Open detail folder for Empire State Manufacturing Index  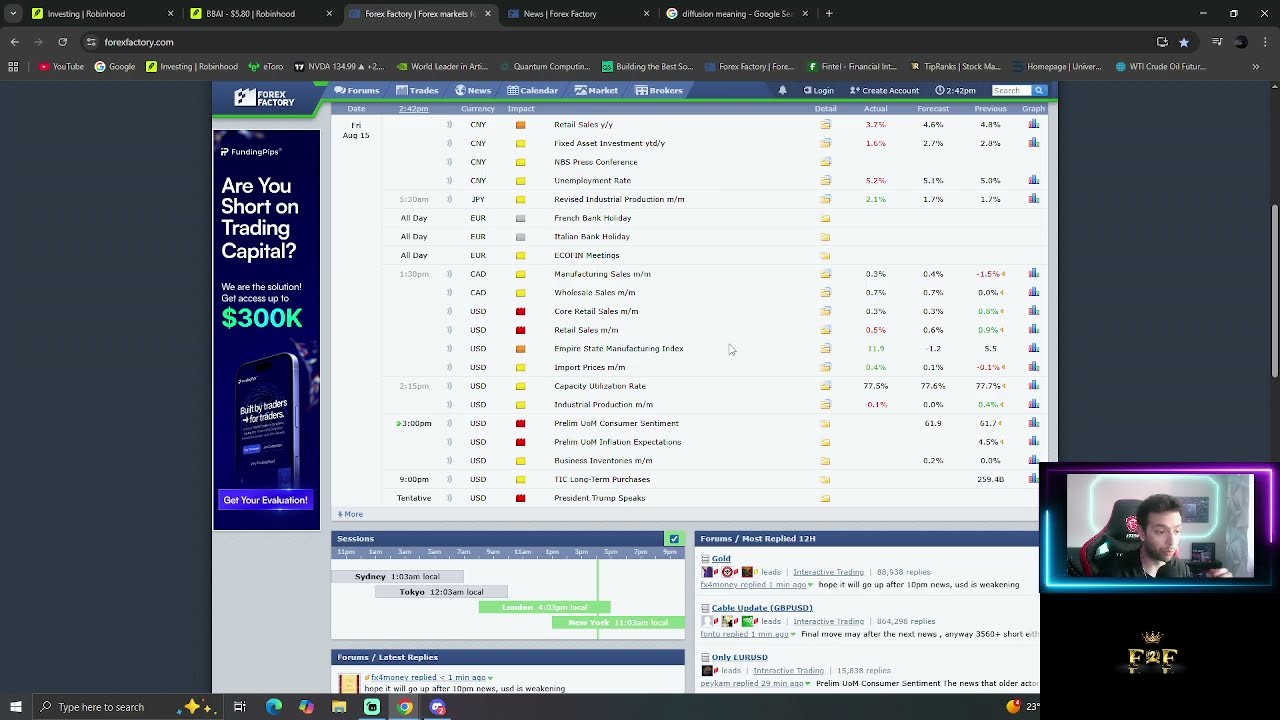click(825, 349)
